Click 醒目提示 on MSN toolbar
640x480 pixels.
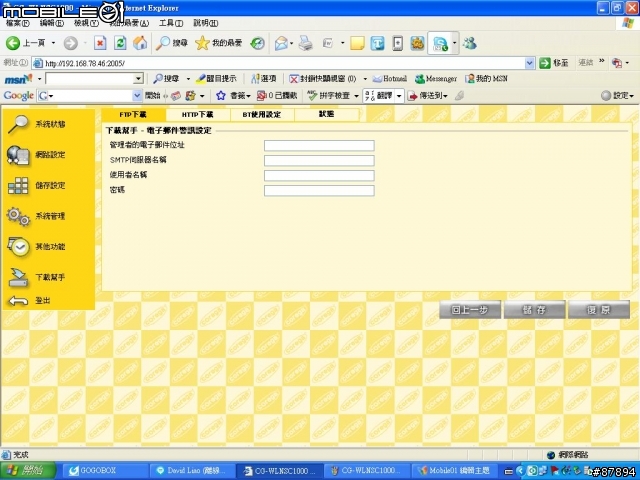(216, 78)
